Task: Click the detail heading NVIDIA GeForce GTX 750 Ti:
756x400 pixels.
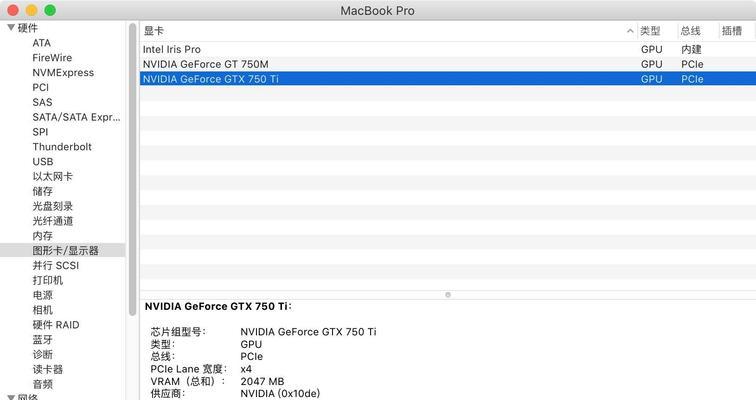Action: pyautogui.click(x=218, y=307)
